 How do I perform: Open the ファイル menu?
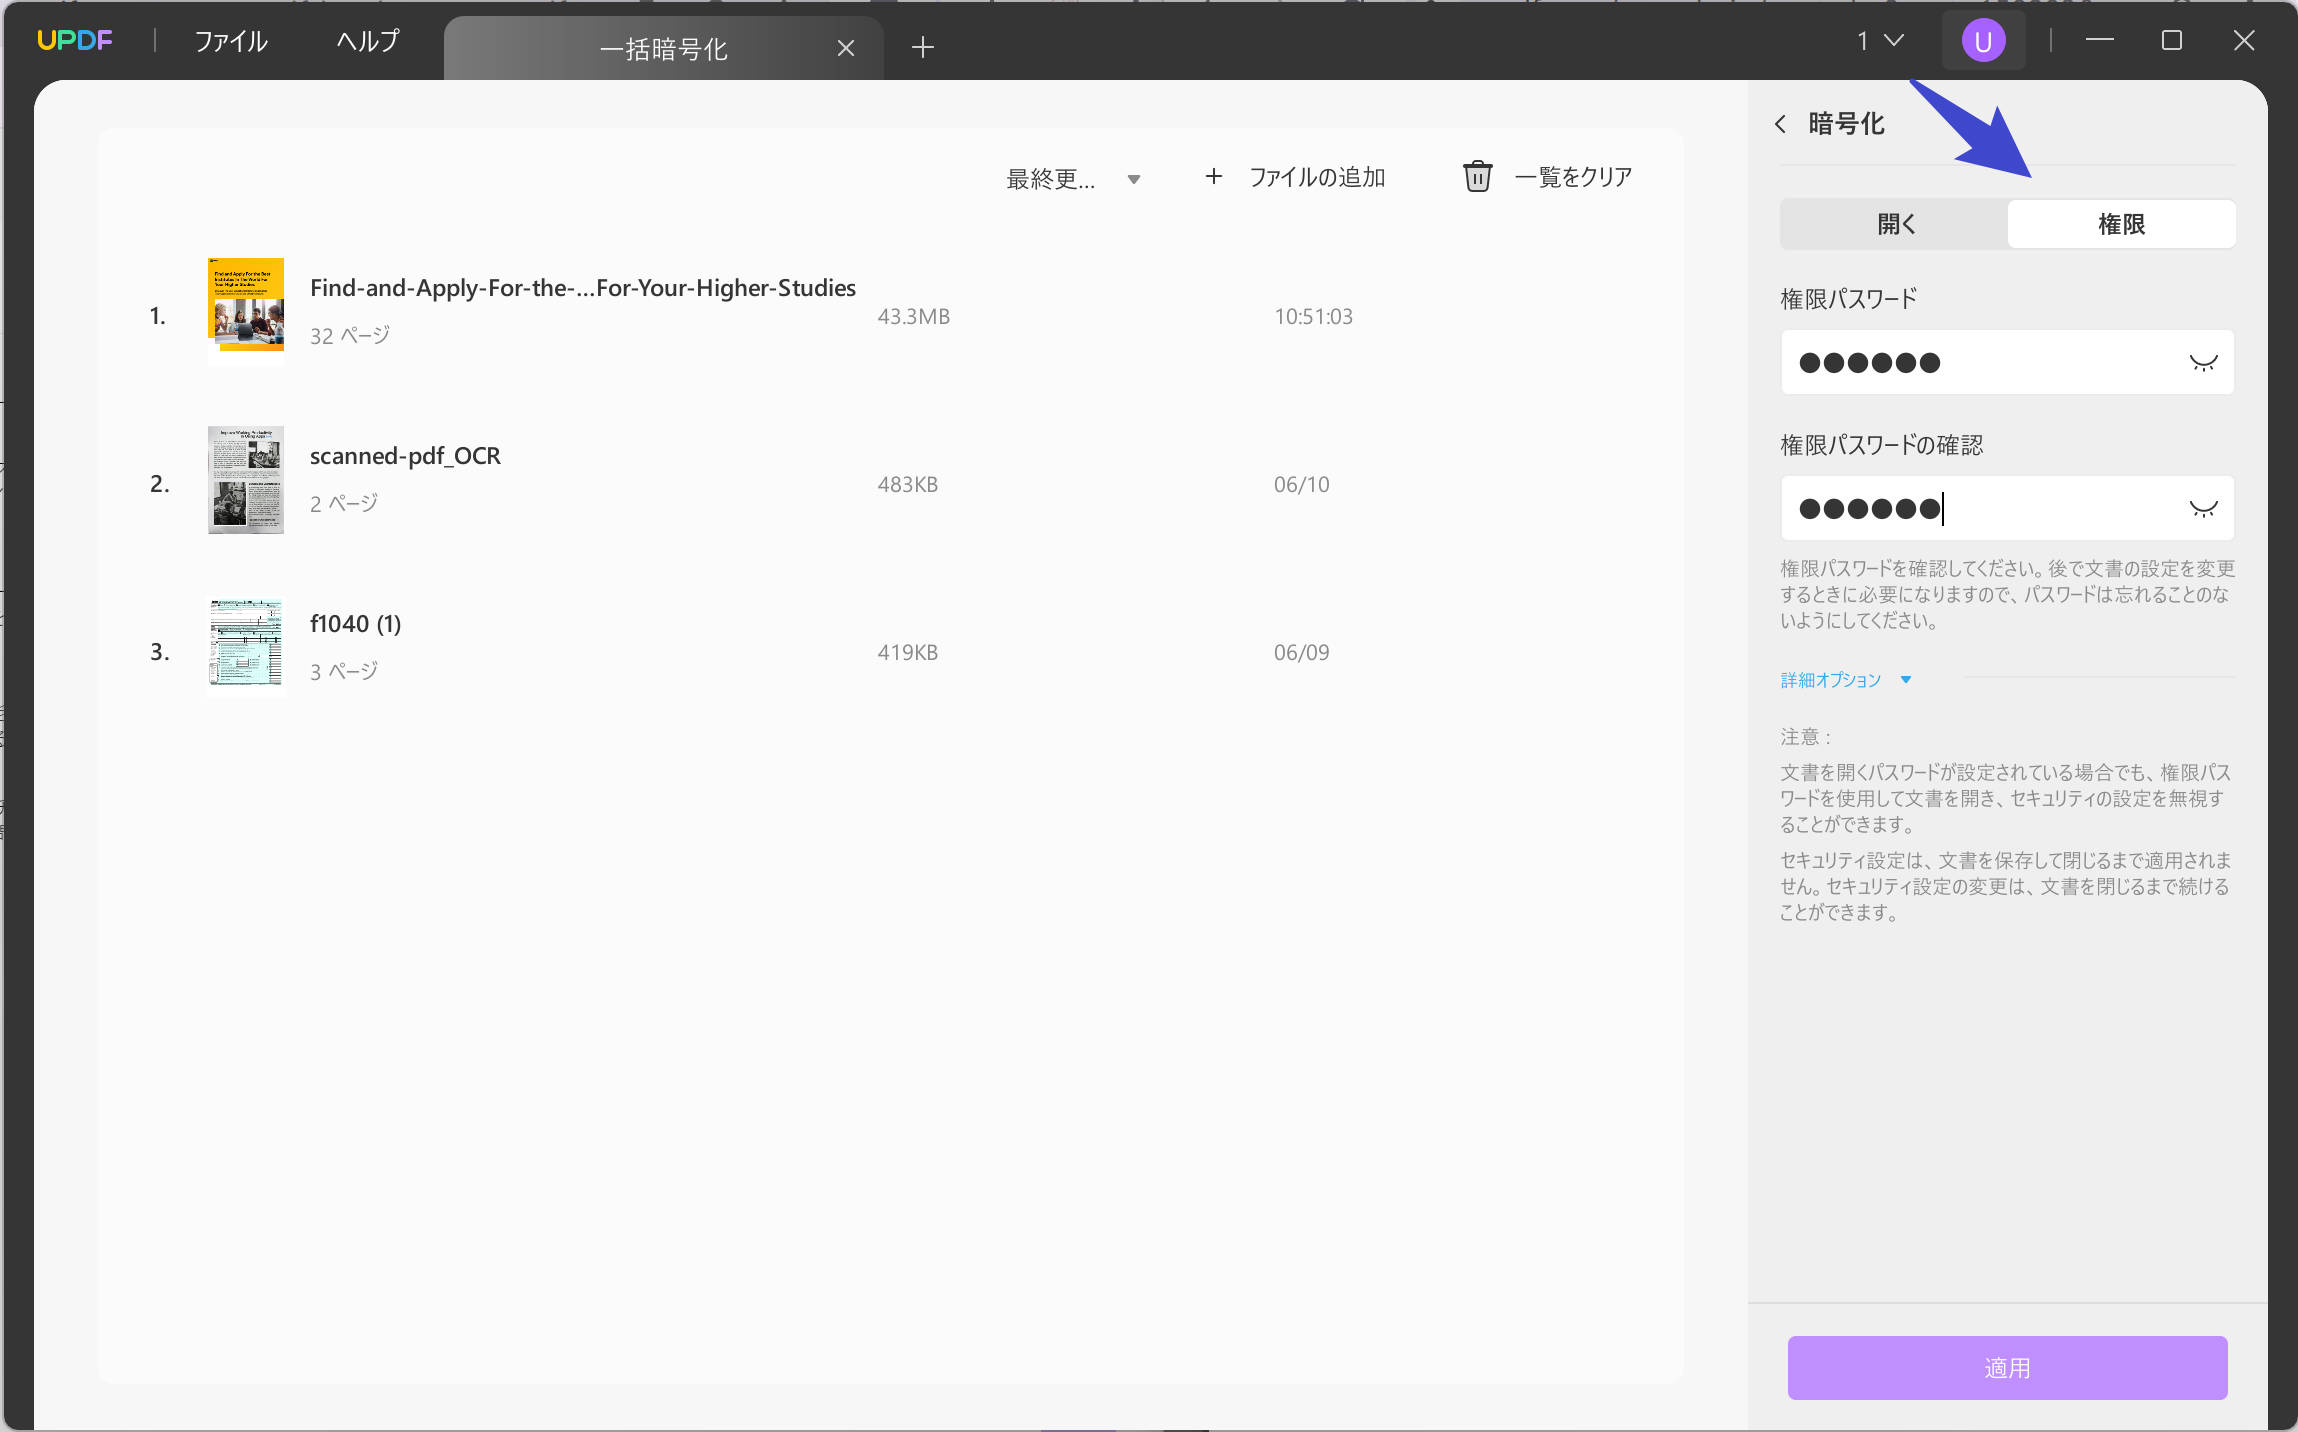pyautogui.click(x=231, y=41)
